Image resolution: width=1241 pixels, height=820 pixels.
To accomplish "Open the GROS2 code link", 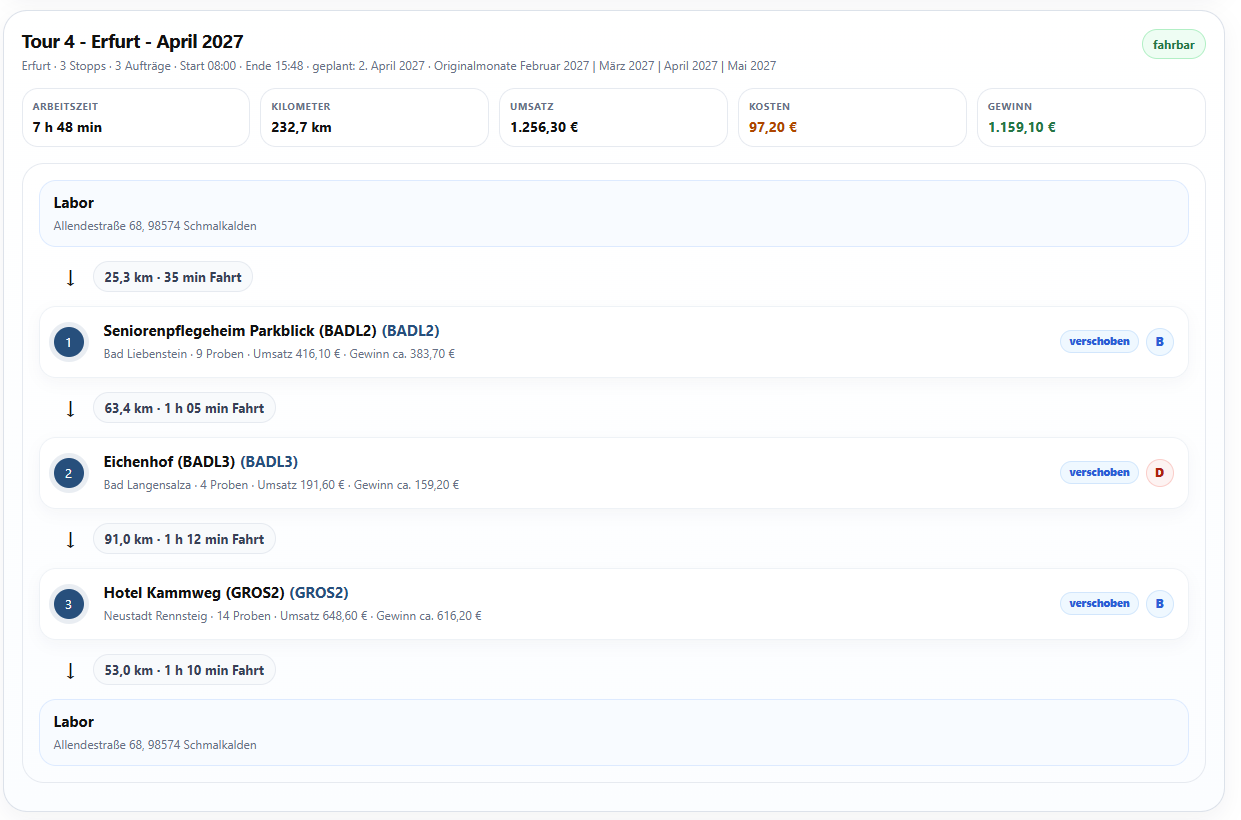I will click(319, 593).
